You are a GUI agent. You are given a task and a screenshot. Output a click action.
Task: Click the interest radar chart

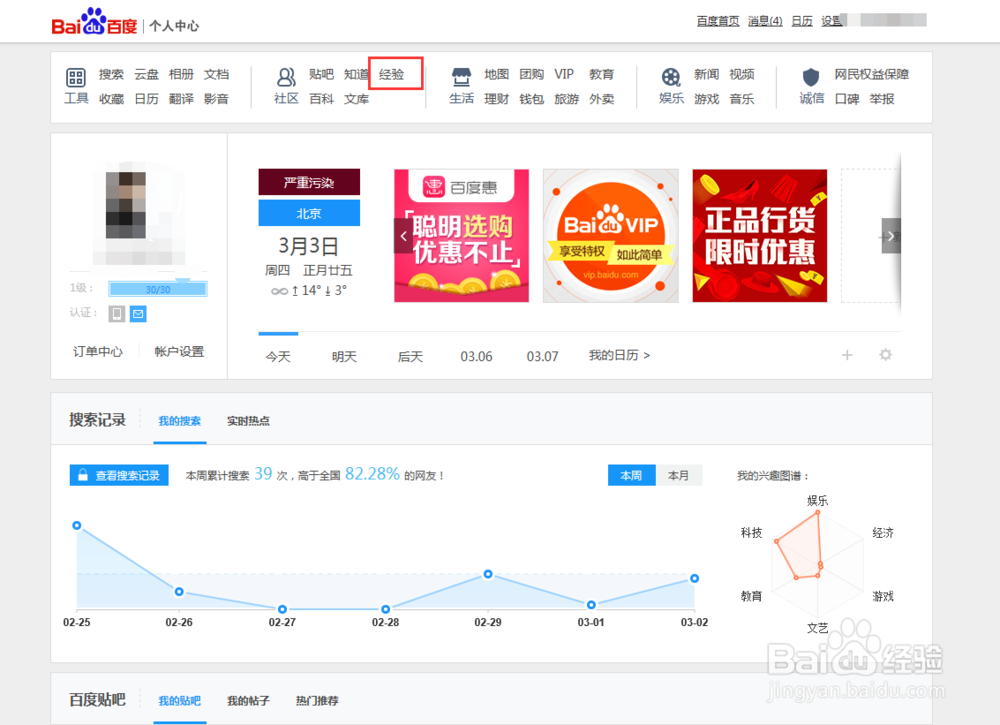point(818,565)
